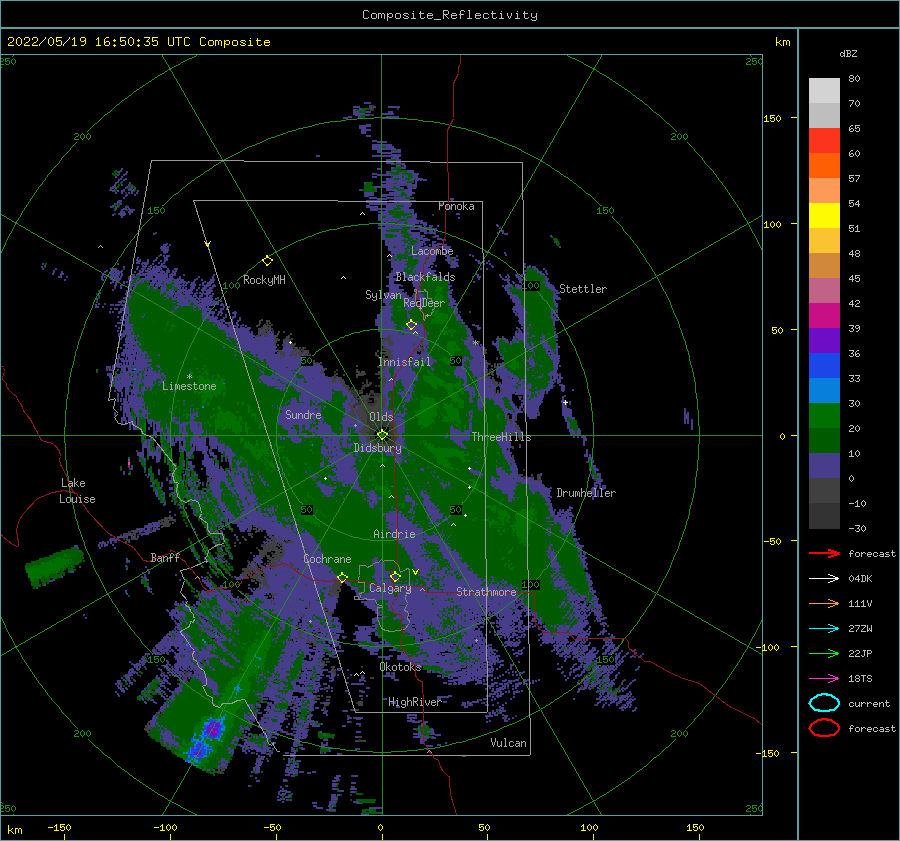Pick the dark blue swatch below 36 dBZ
Image resolution: width=900 pixels, height=841 pixels.
click(x=824, y=365)
